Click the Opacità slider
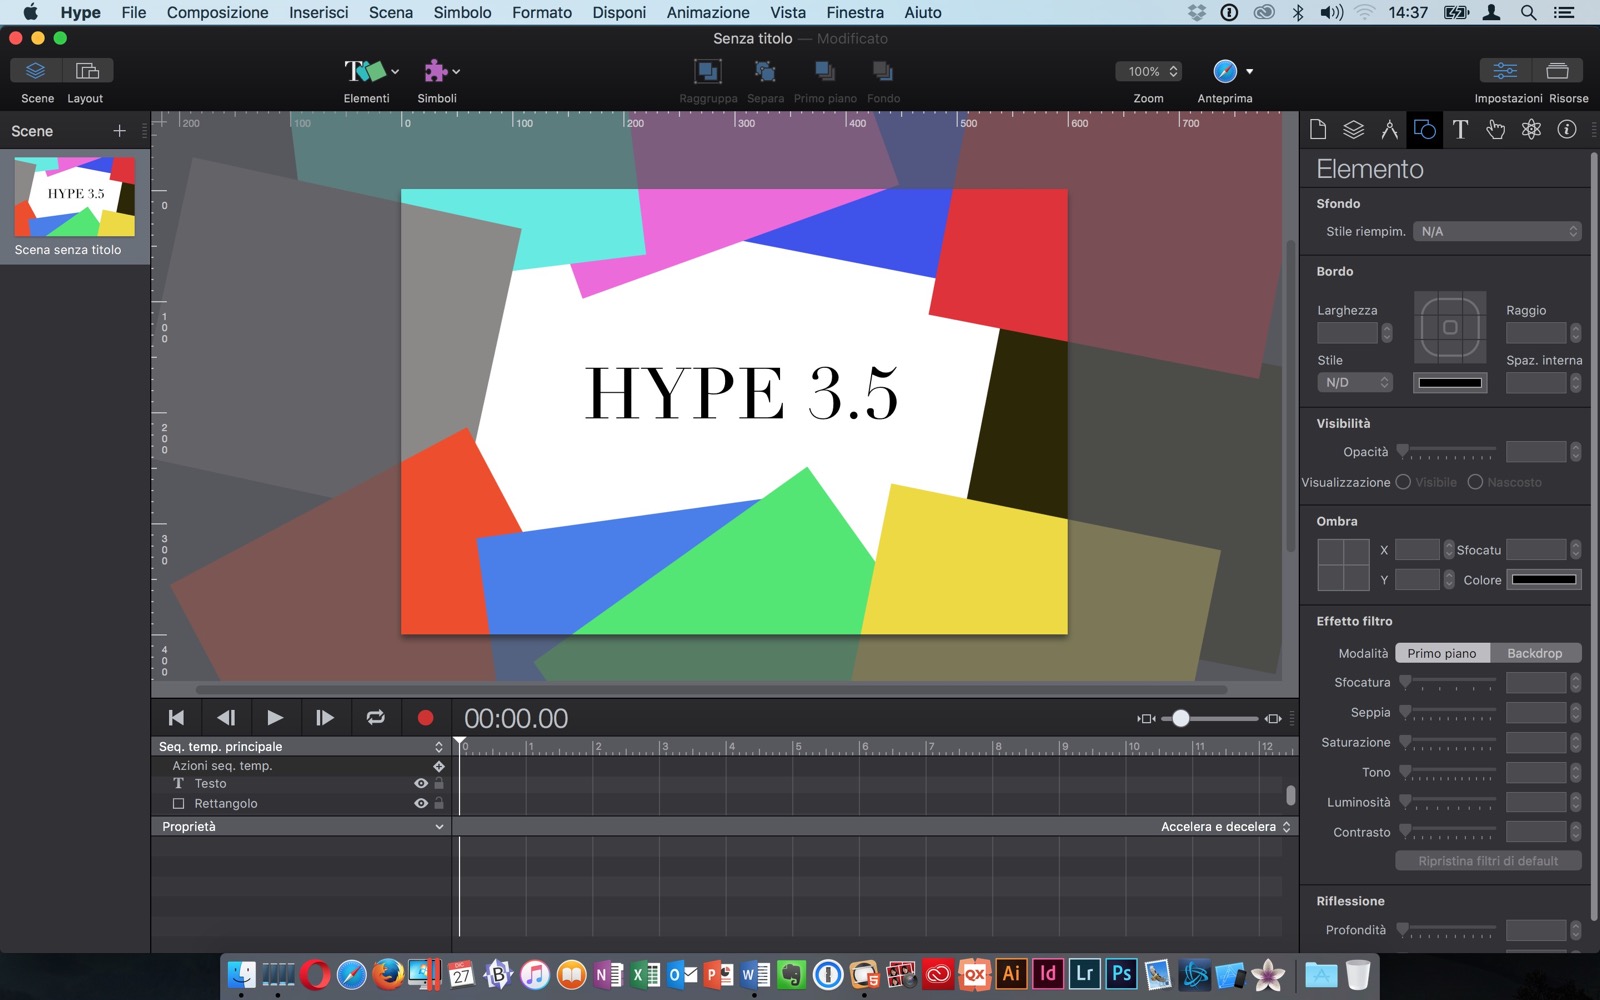Image resolution: width=1600 pixels, height=1000 pixels. pyautogui.click(x=1447, y=452)
